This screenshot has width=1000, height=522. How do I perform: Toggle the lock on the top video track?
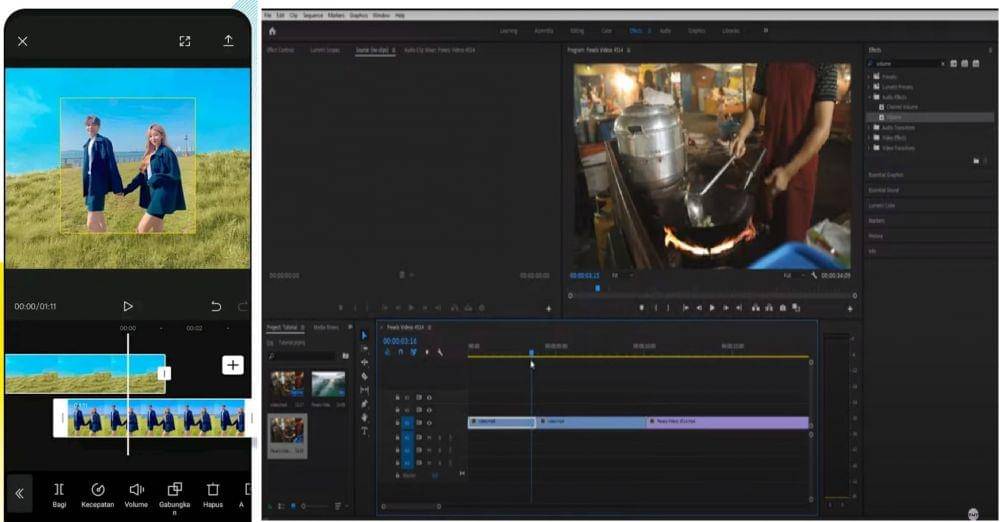(397, 397)
